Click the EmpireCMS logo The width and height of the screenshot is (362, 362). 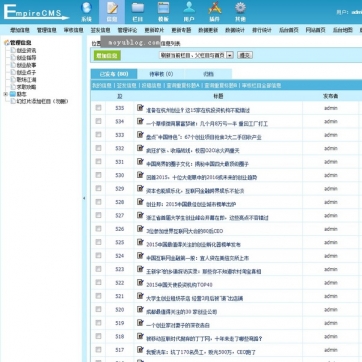[36, 12]
